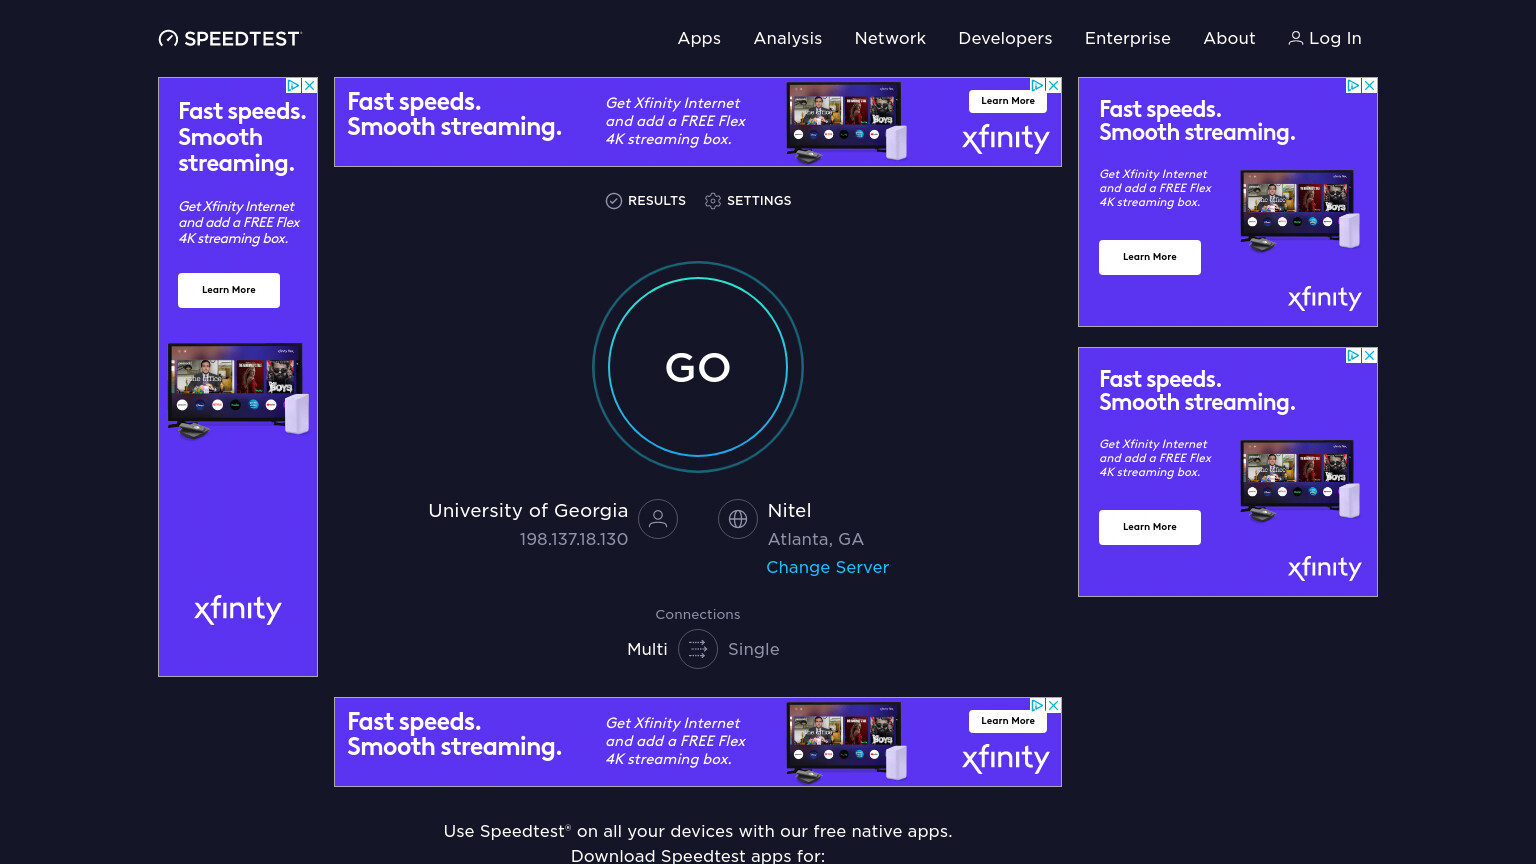This screenshot has height=864, width=1536.
Task: Open Results with checkmark icon
Action: click(x=646, y=201)
